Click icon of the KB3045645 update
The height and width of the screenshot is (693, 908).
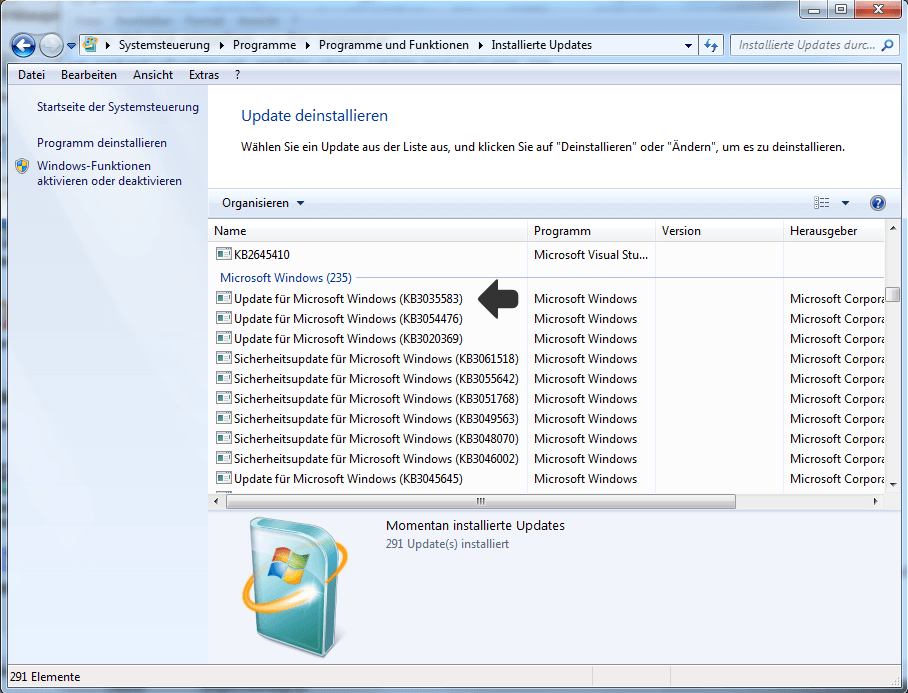(224, 478)
